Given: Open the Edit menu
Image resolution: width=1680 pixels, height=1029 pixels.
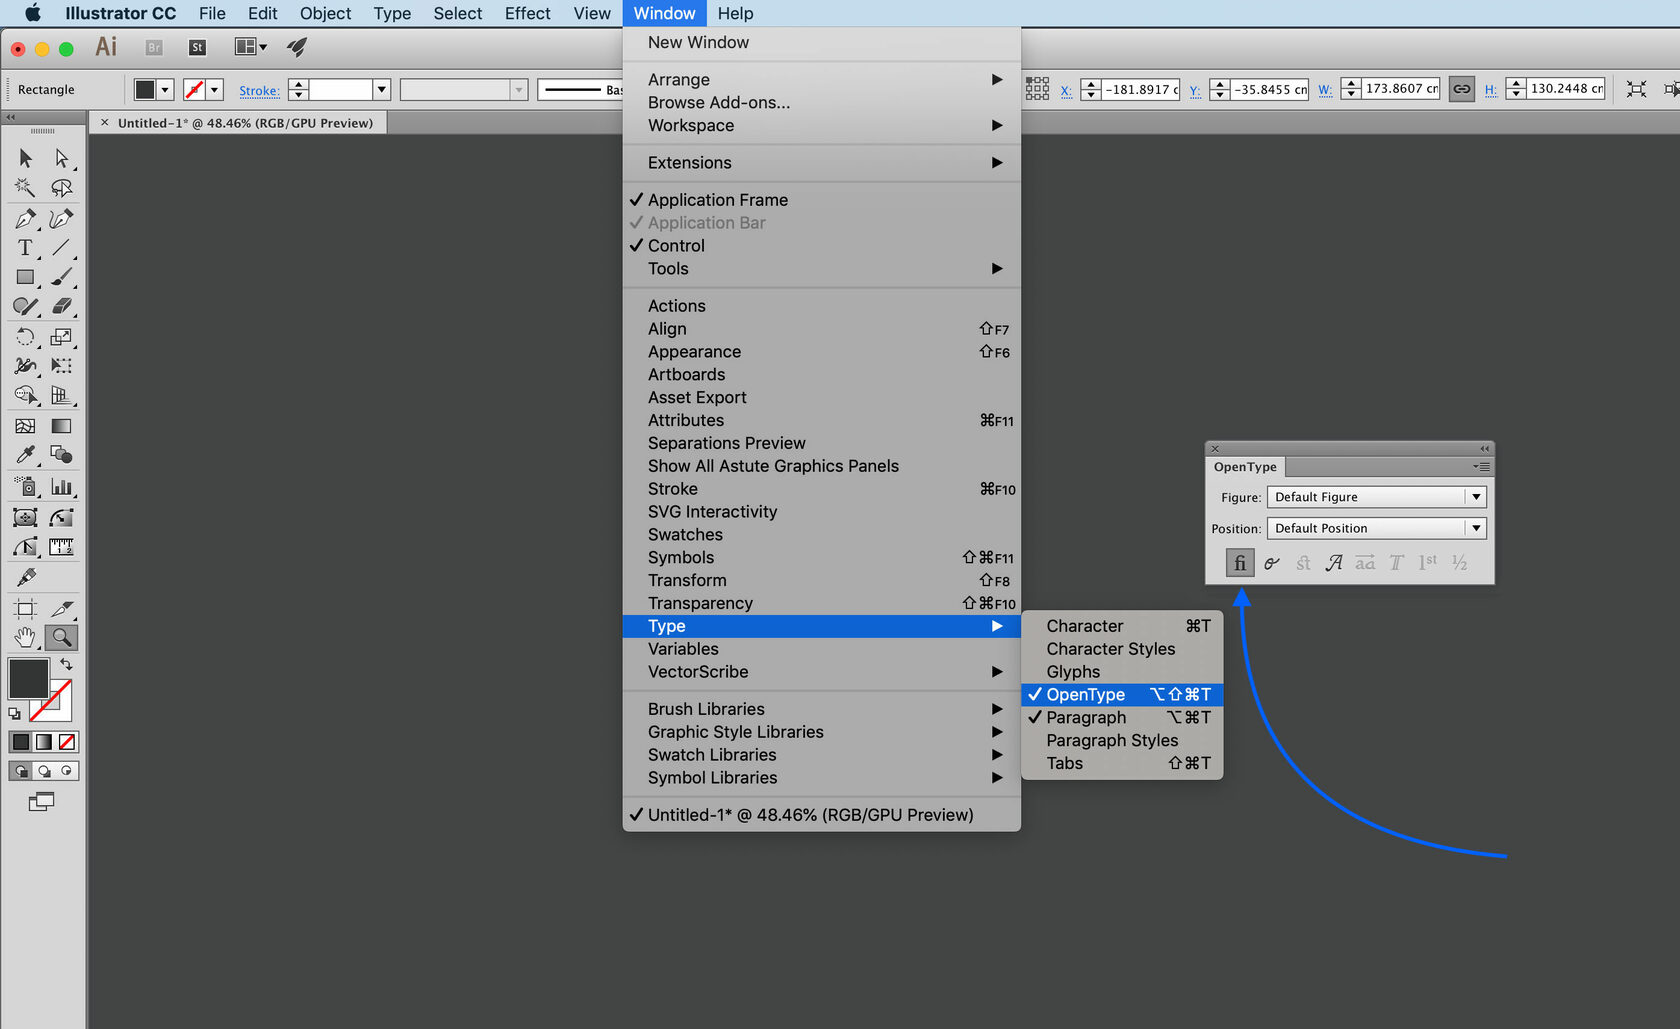Looking at the screenshot, I should tap(263, 13).
